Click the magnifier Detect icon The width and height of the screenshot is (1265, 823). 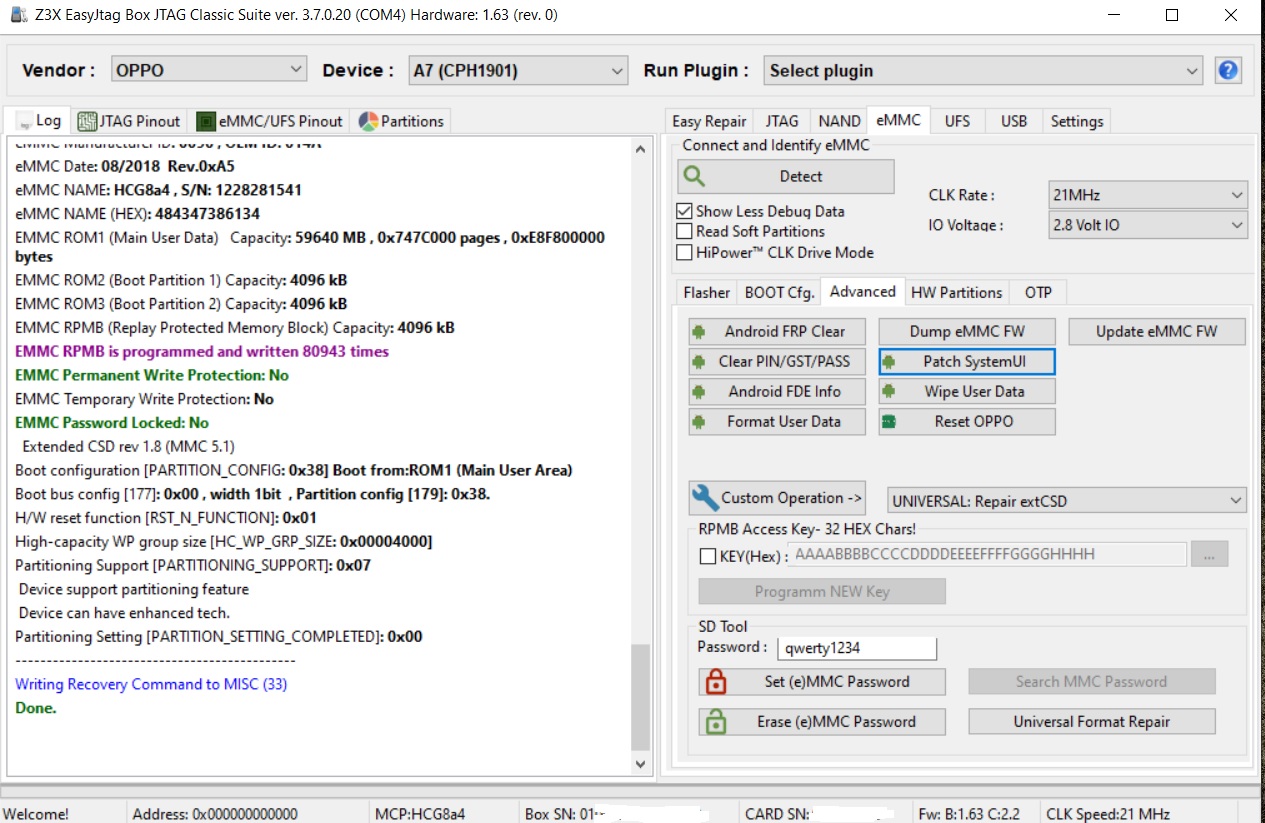694,177
